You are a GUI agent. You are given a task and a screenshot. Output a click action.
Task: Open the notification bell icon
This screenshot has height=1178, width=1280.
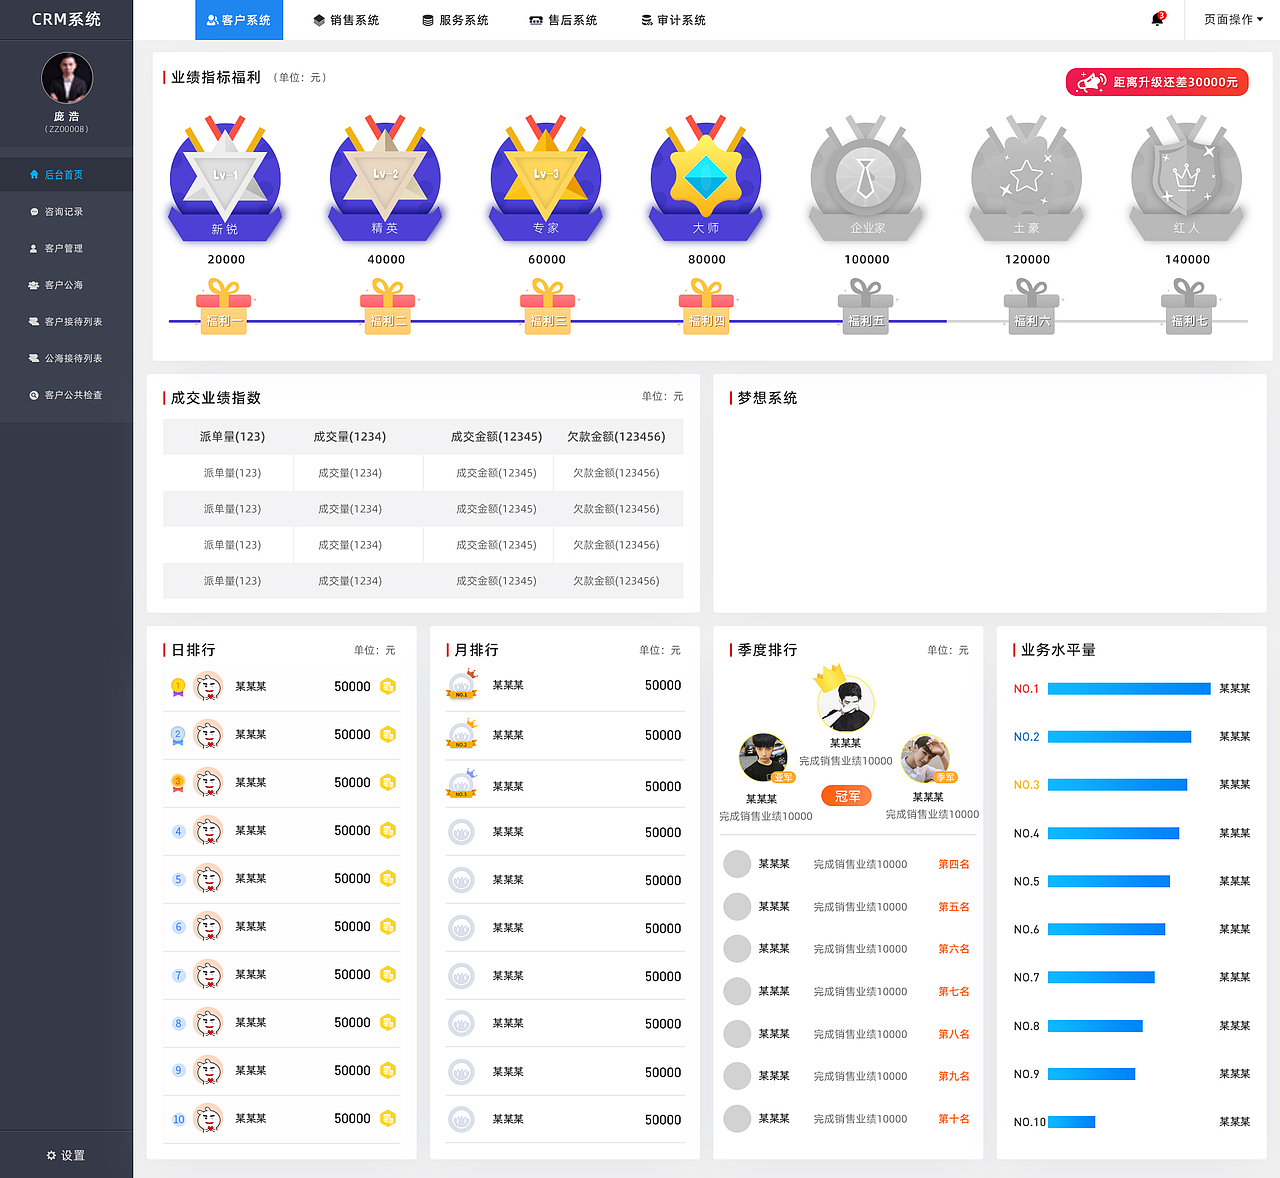pos(1157,19)
